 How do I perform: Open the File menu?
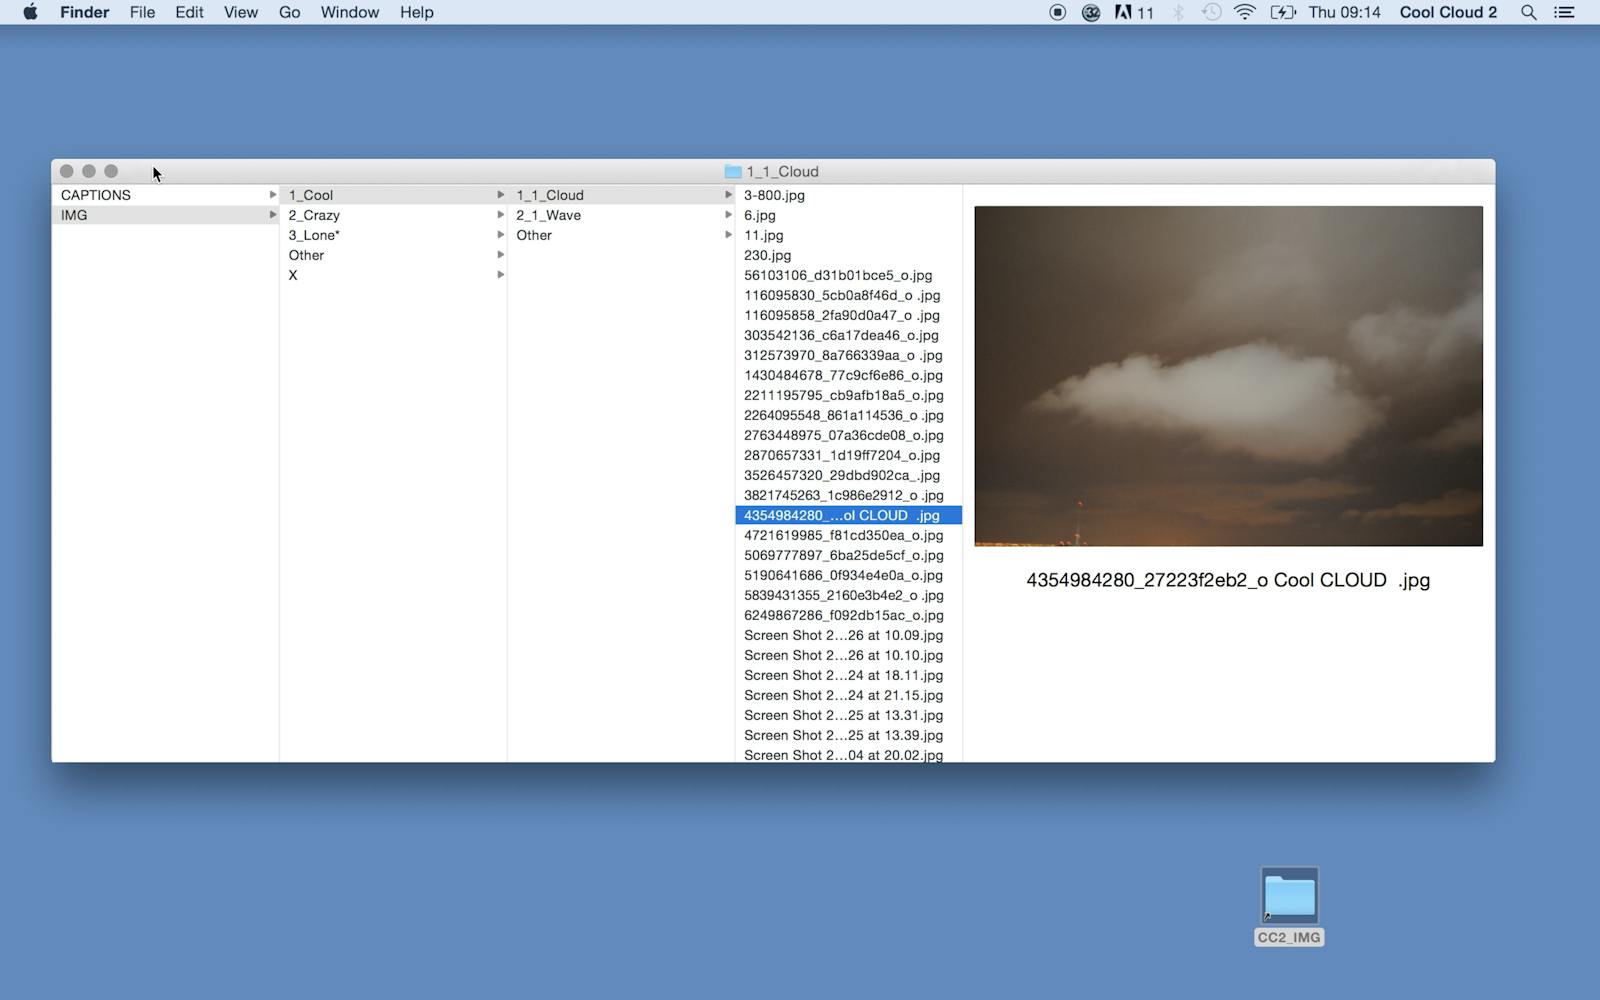[x=142, y=12]
